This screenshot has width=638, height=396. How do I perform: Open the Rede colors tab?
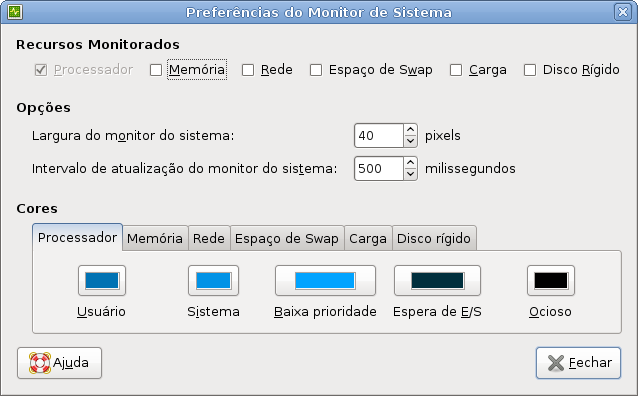[209, 238]
